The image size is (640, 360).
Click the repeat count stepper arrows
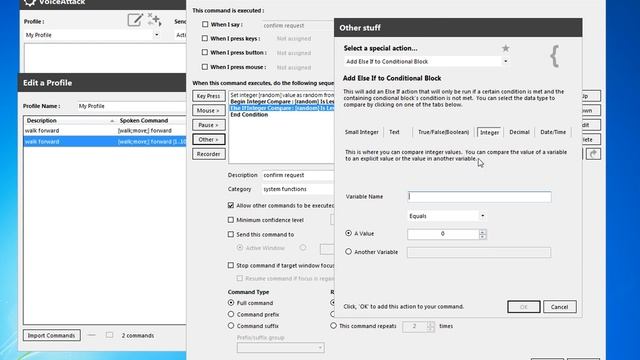point(431,326)
